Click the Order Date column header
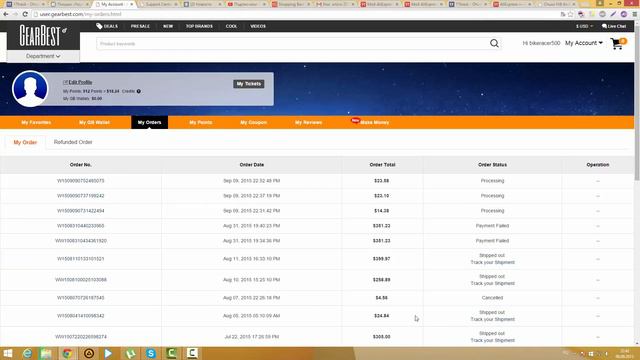Screen dimensions: 640x360 (251, 165)
